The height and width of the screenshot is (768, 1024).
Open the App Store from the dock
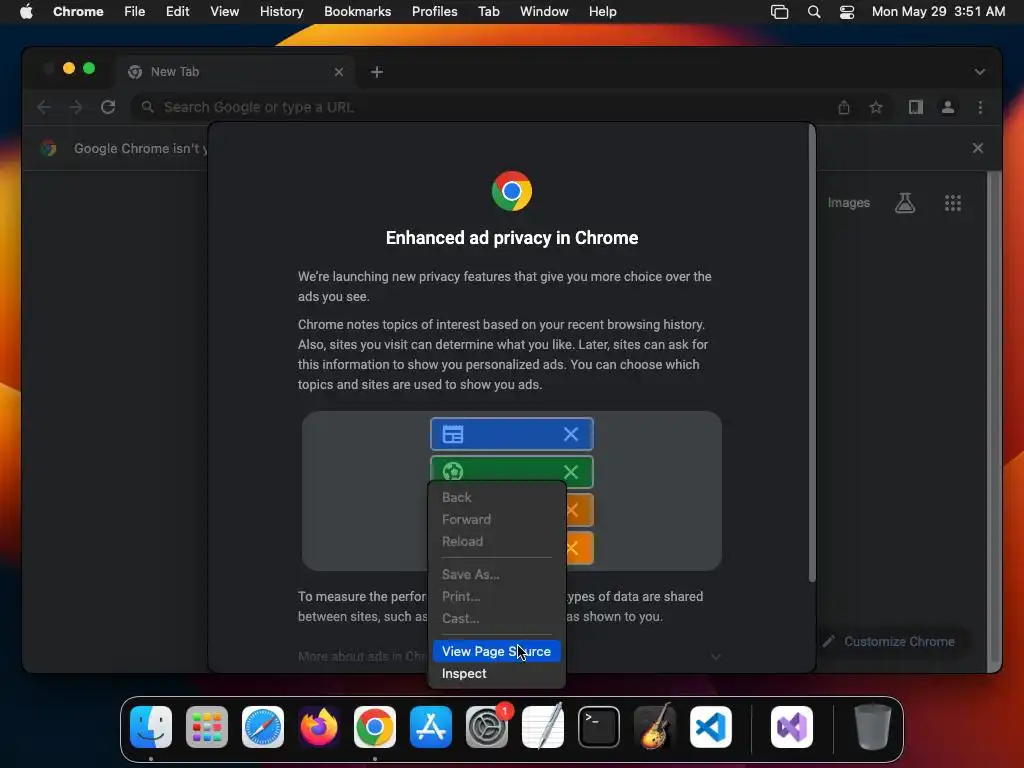point(431,727)
